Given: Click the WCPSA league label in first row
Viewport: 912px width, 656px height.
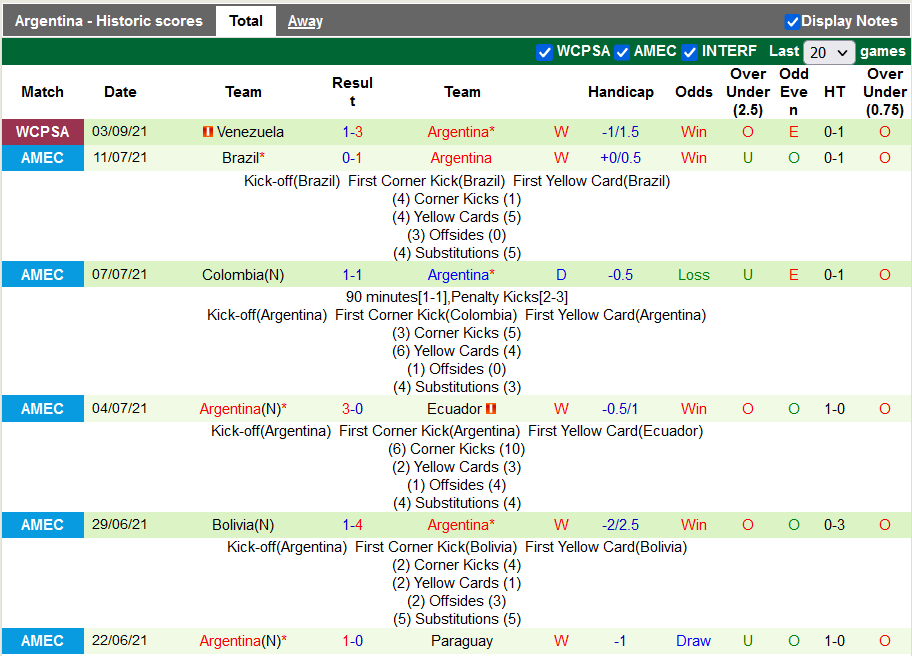Looking at the screenshot, I should (42, 132).
